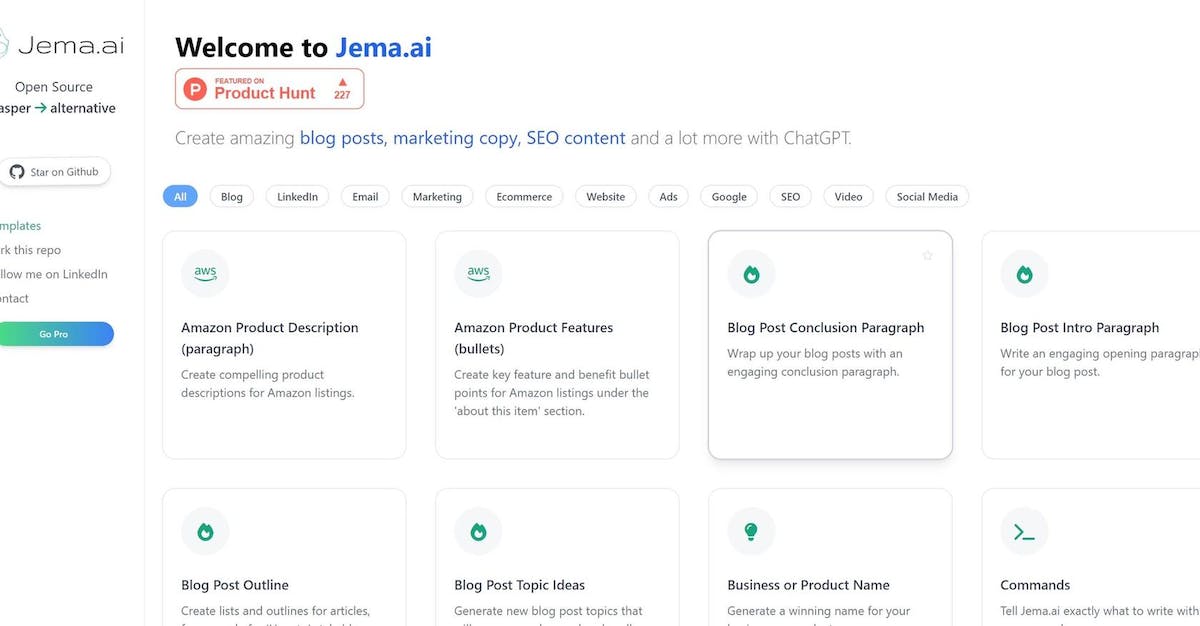Open the Follow me on LinkedIn link
The width and height of the screenshot is (1200, 626).
click(x=54, y=274)
